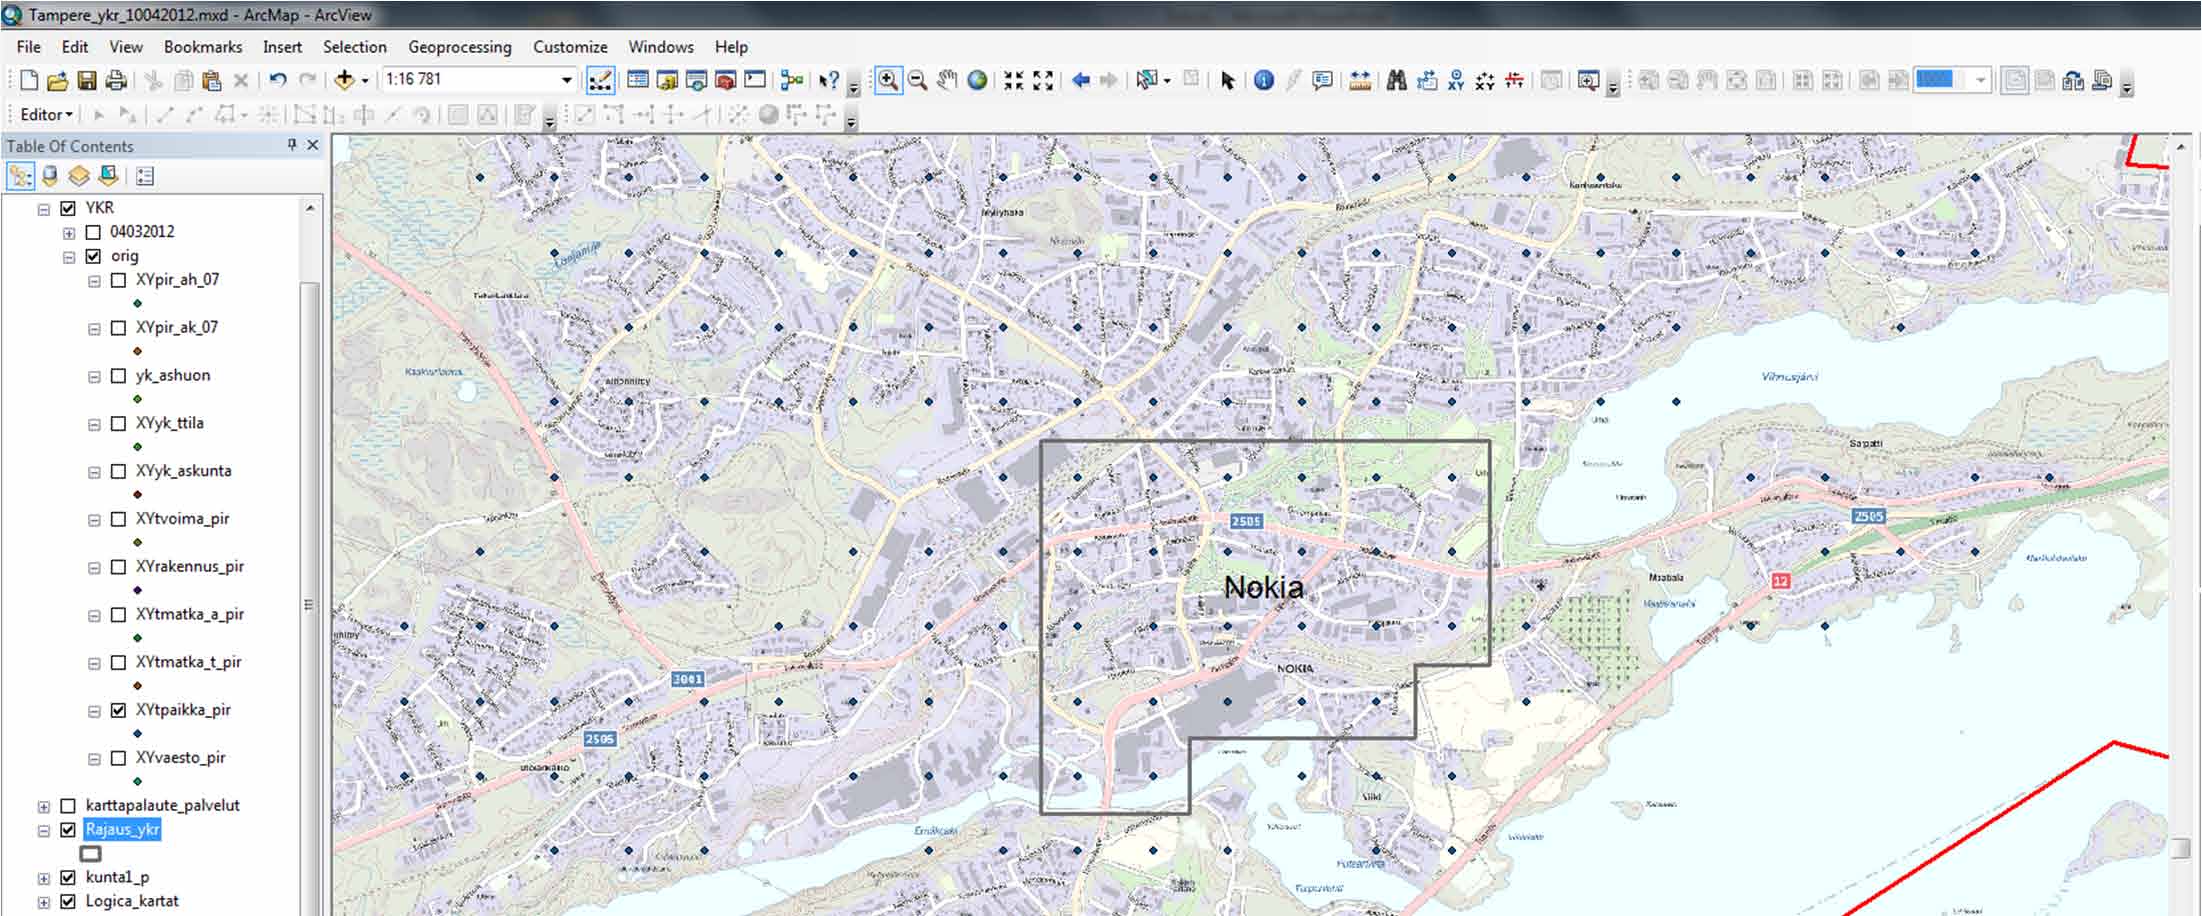
Task: Open the Customize menu
Action: (570, 47)
